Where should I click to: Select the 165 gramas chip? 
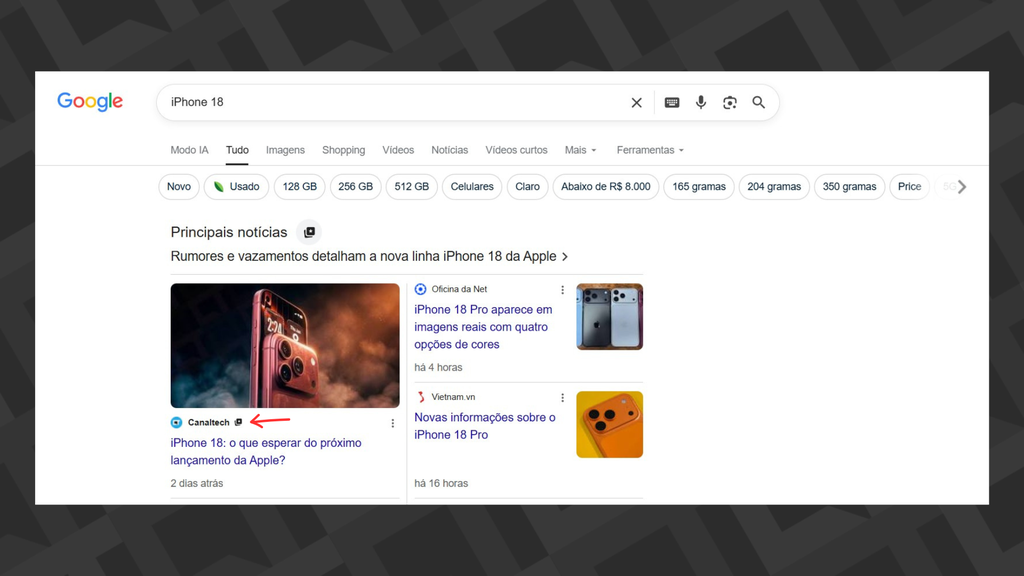[699, 187]
